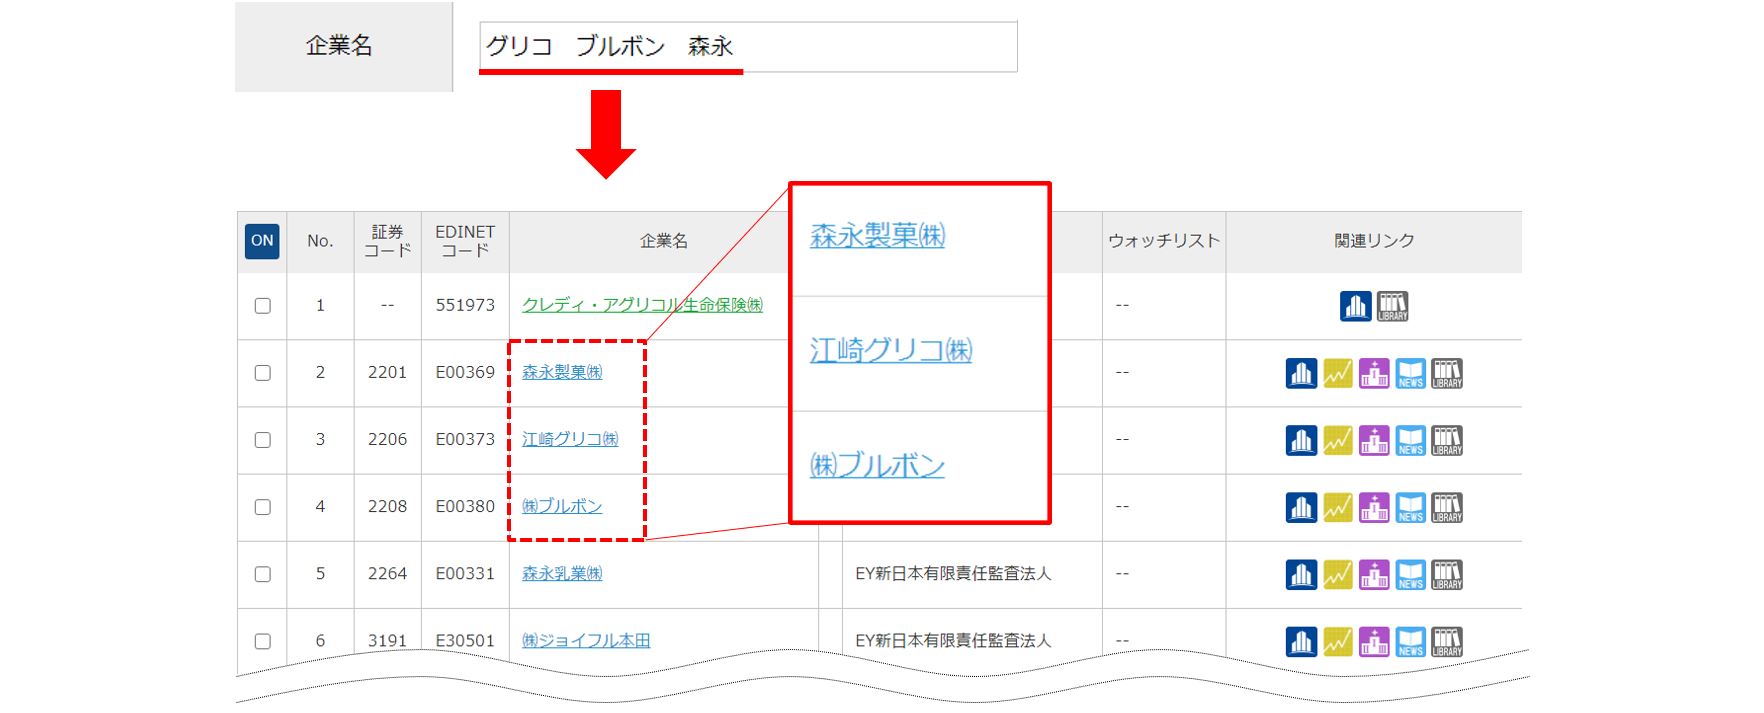Click the 企業名 search input field
The height and width of the screenshot is (713, 1764).
pyautogui.click(x=748, y=47)
